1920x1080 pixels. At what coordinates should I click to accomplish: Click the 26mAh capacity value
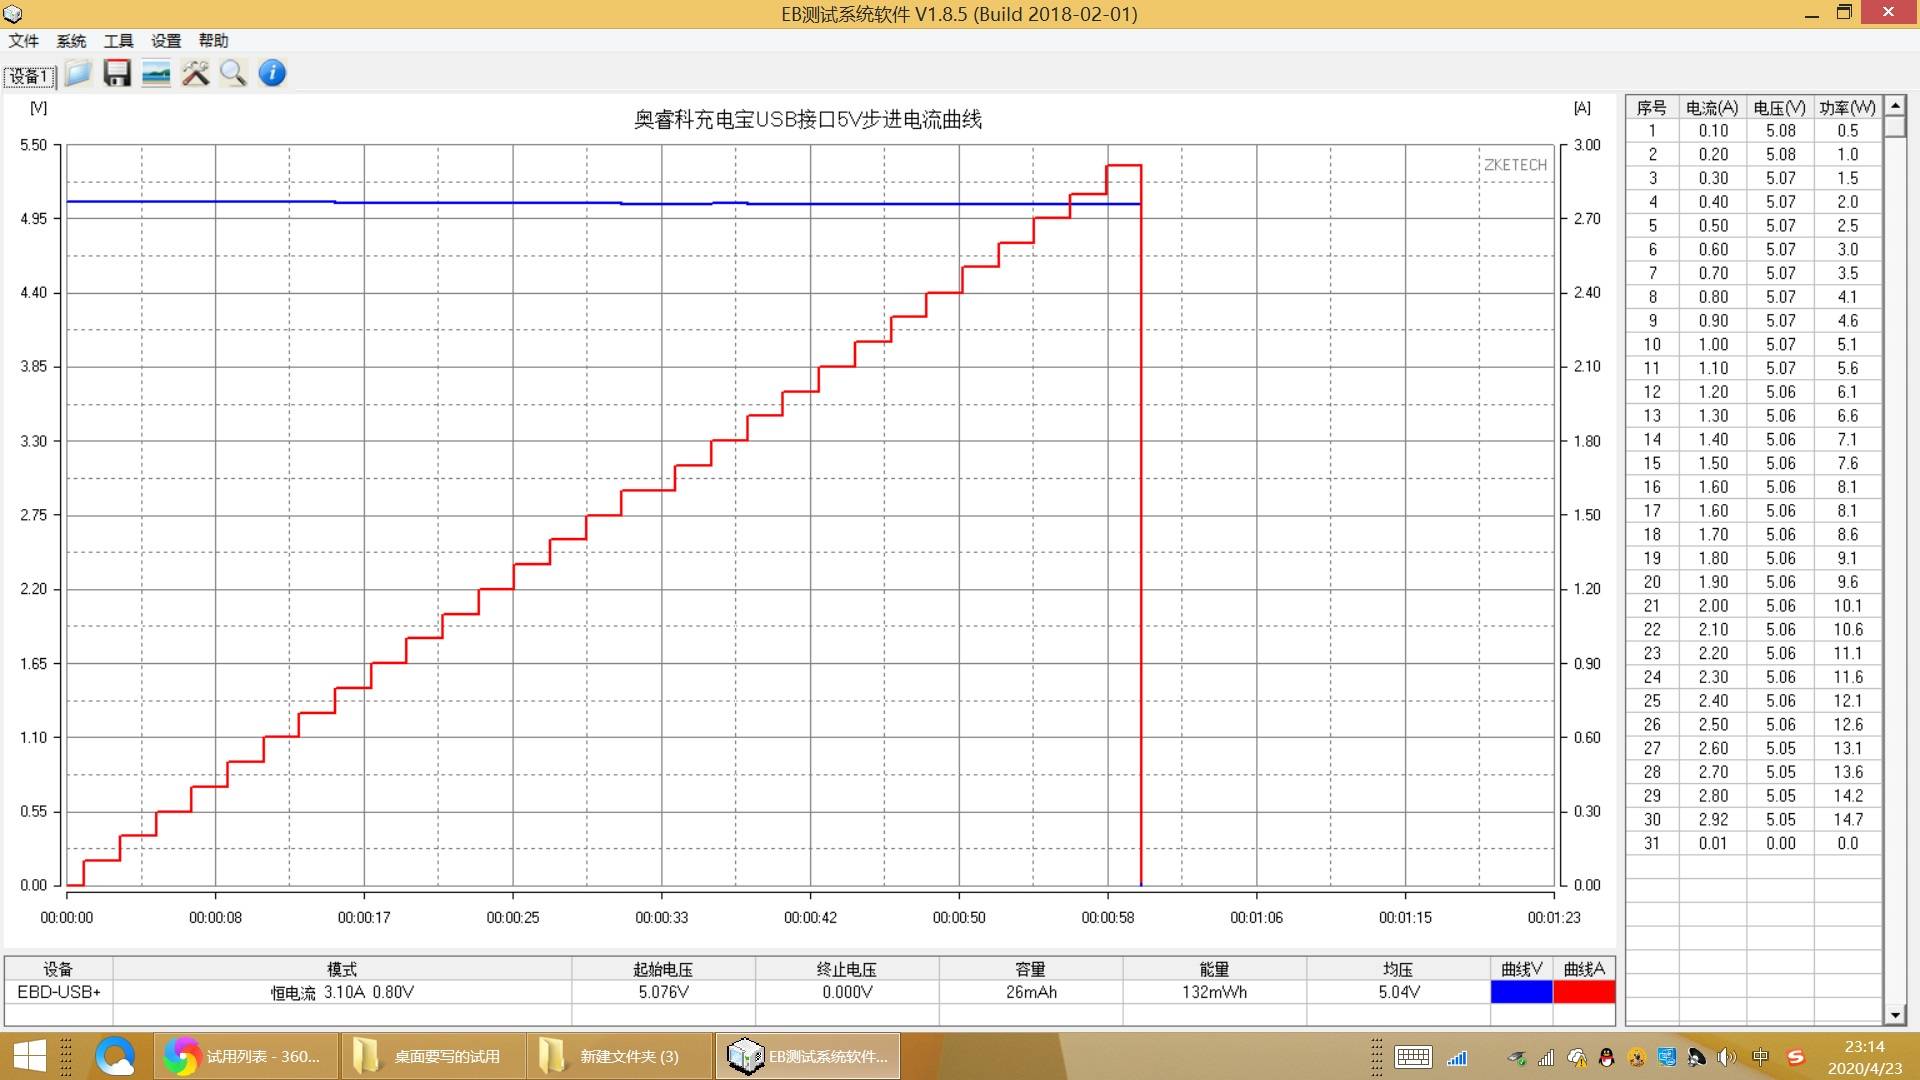[x=1031, y=992]
